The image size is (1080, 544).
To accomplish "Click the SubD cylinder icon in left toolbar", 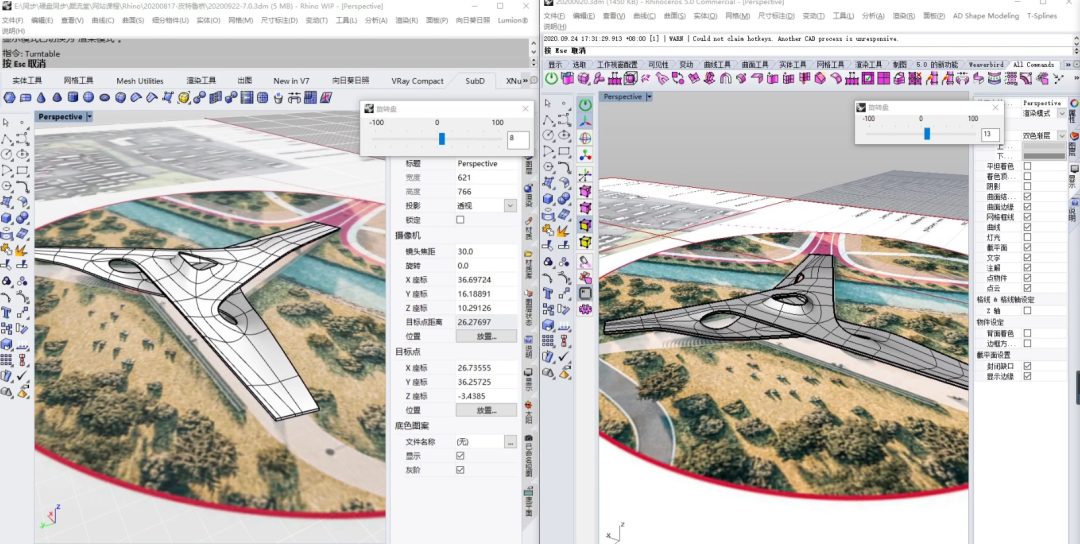I will pos(74,98).
